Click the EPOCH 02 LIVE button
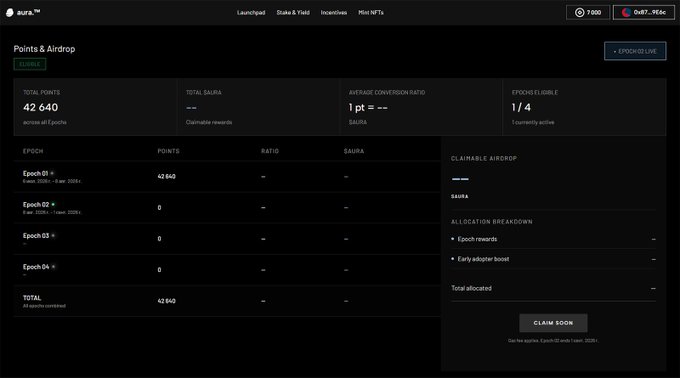 point(635,51)
